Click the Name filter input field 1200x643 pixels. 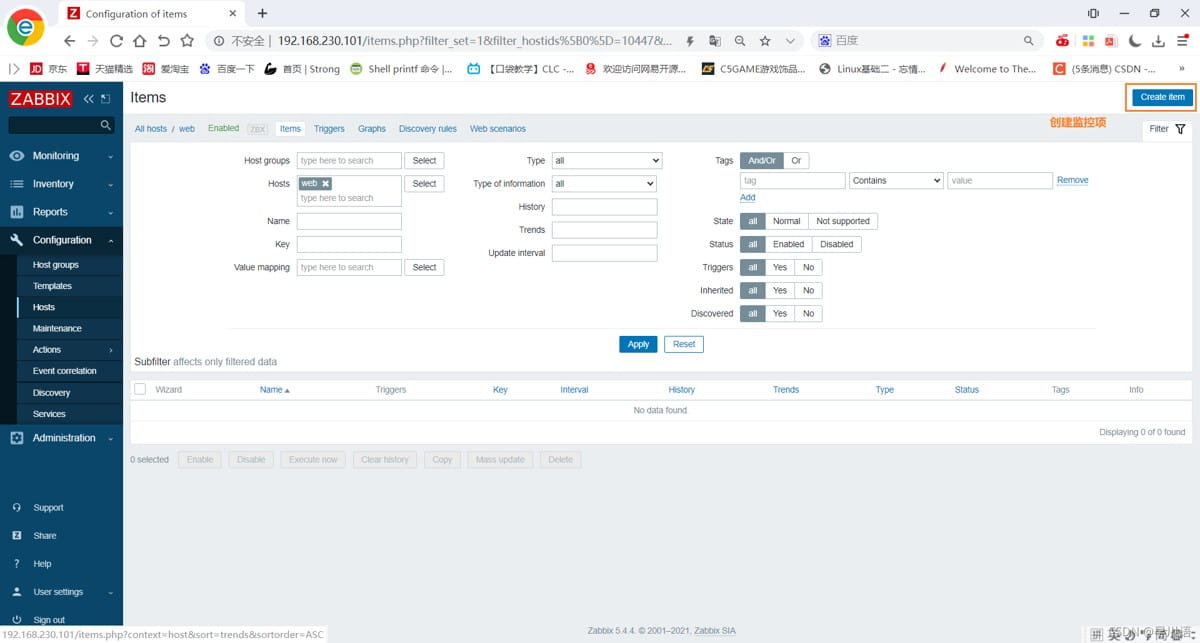click(x=349, y=221)
